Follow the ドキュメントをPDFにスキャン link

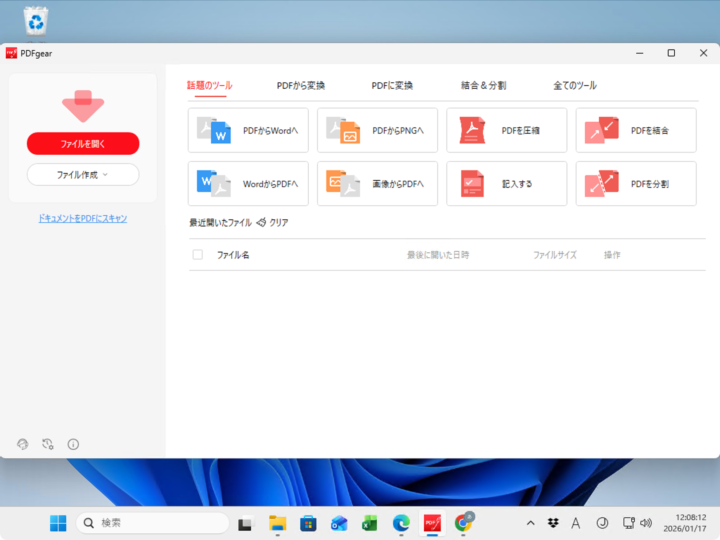[x=83, y=218]
